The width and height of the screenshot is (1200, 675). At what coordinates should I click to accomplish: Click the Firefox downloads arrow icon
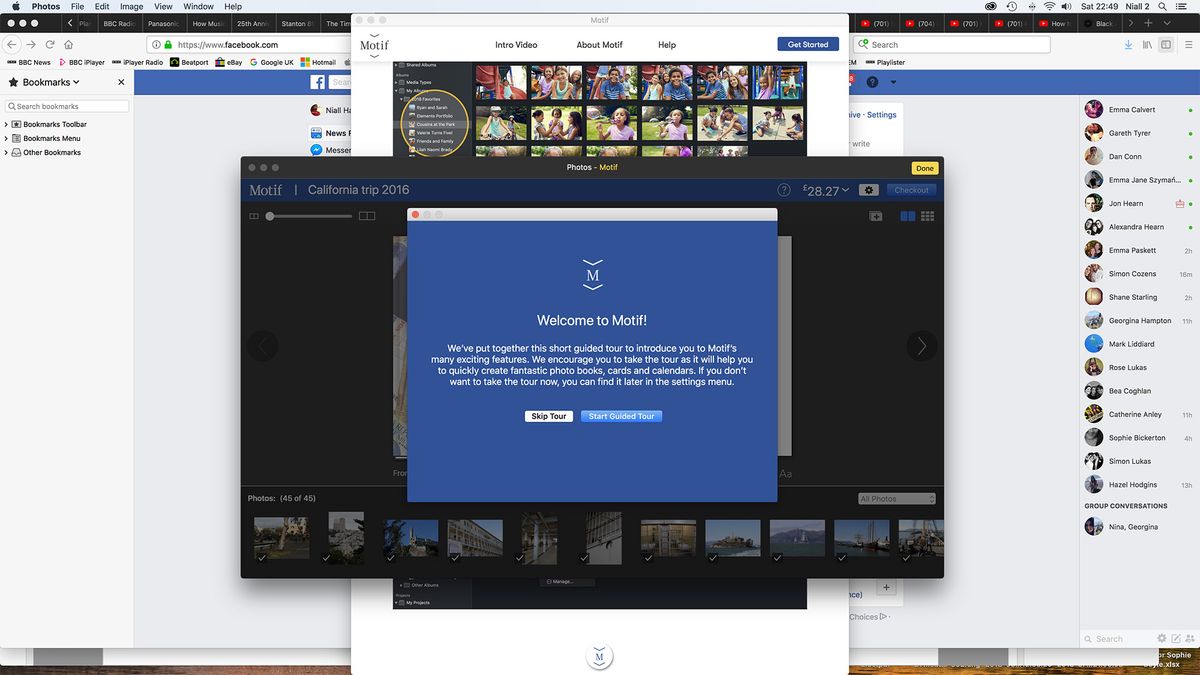click(1128, 44)
